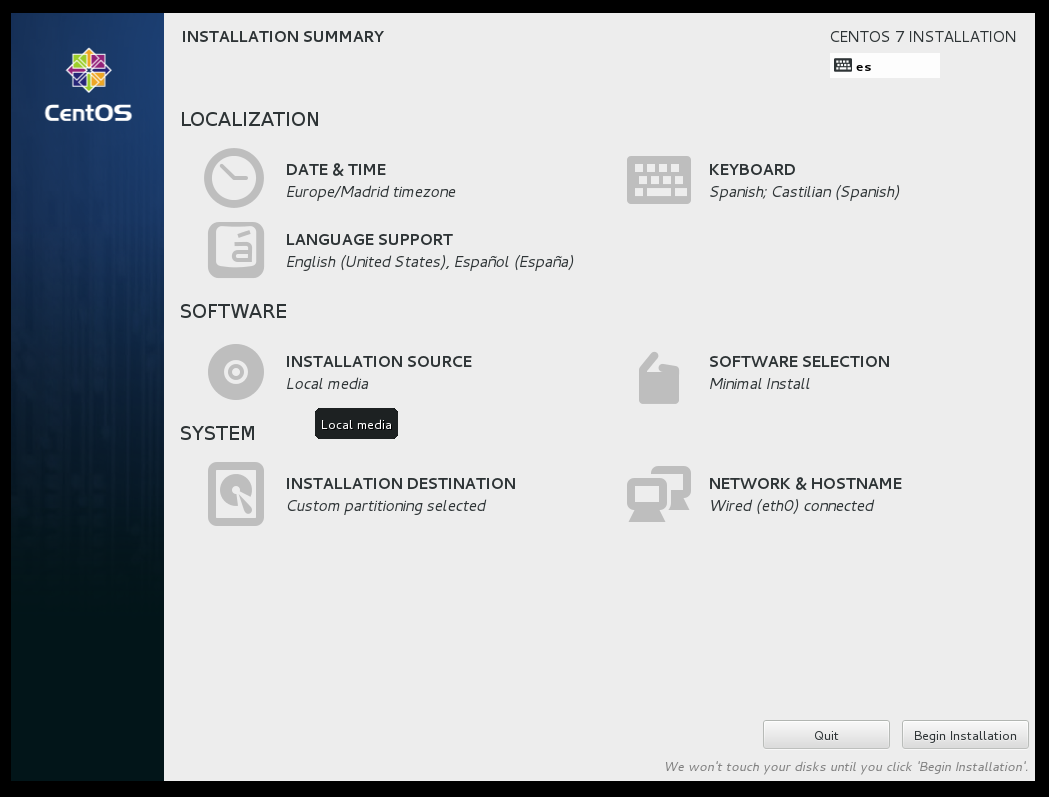Click the 'LOCALIZATION' section heading
Screen dimensions: 1049x797
pos(250,119)
